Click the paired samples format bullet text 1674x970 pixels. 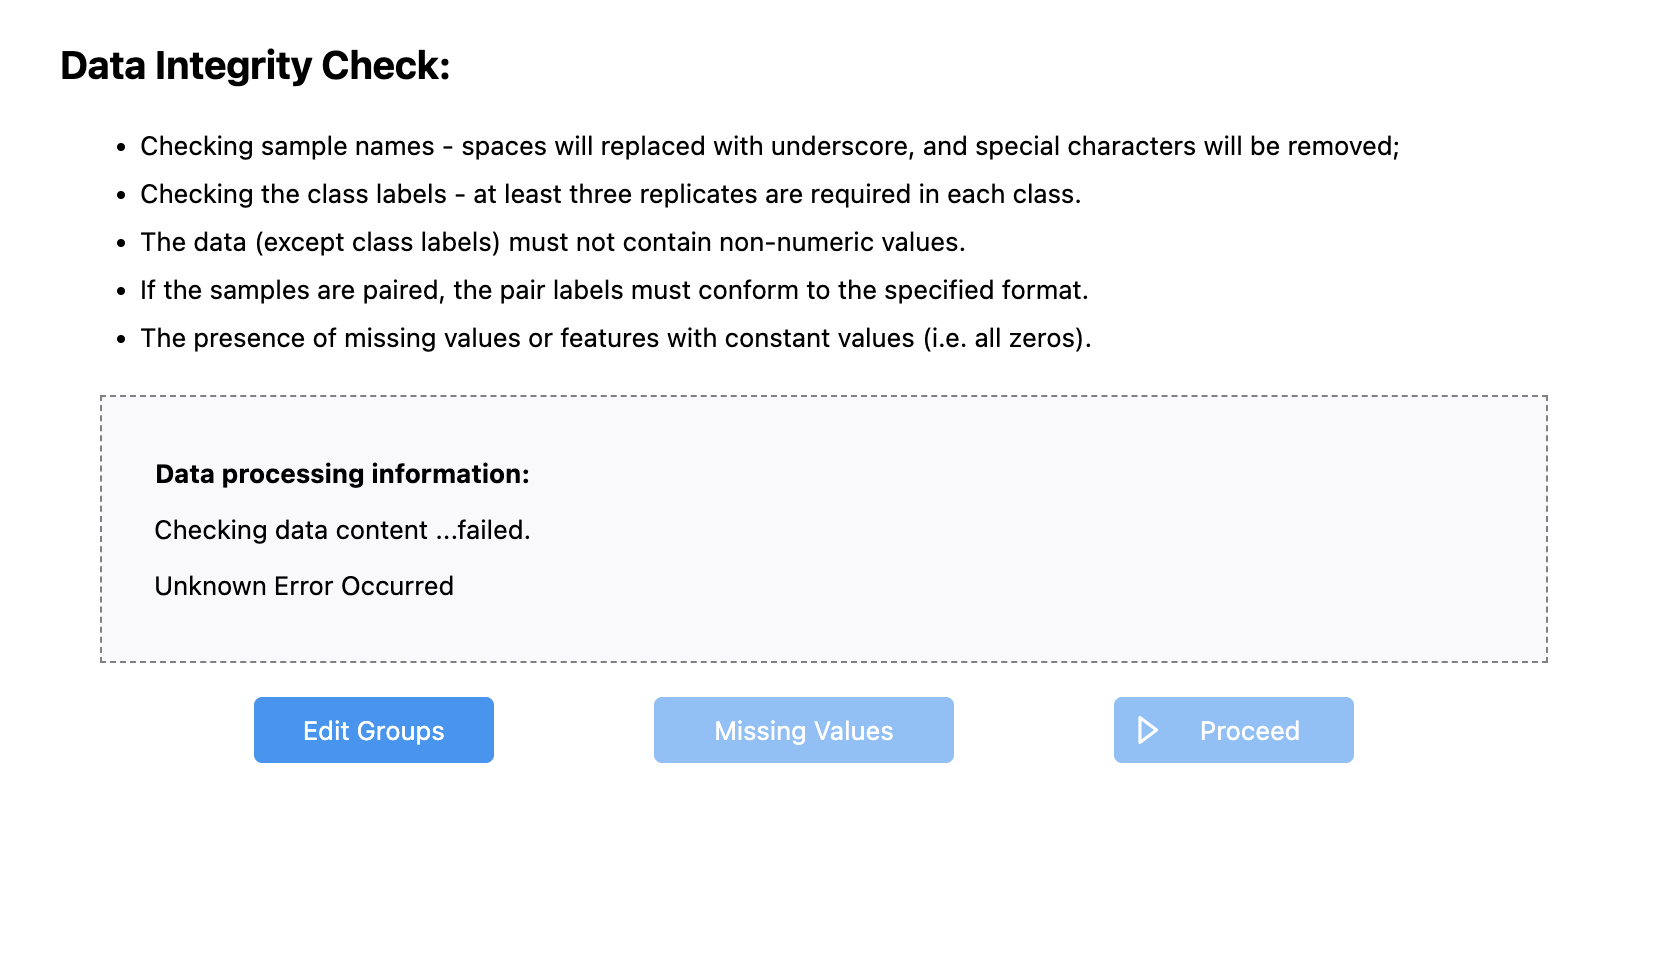click(x=614, y=290)
